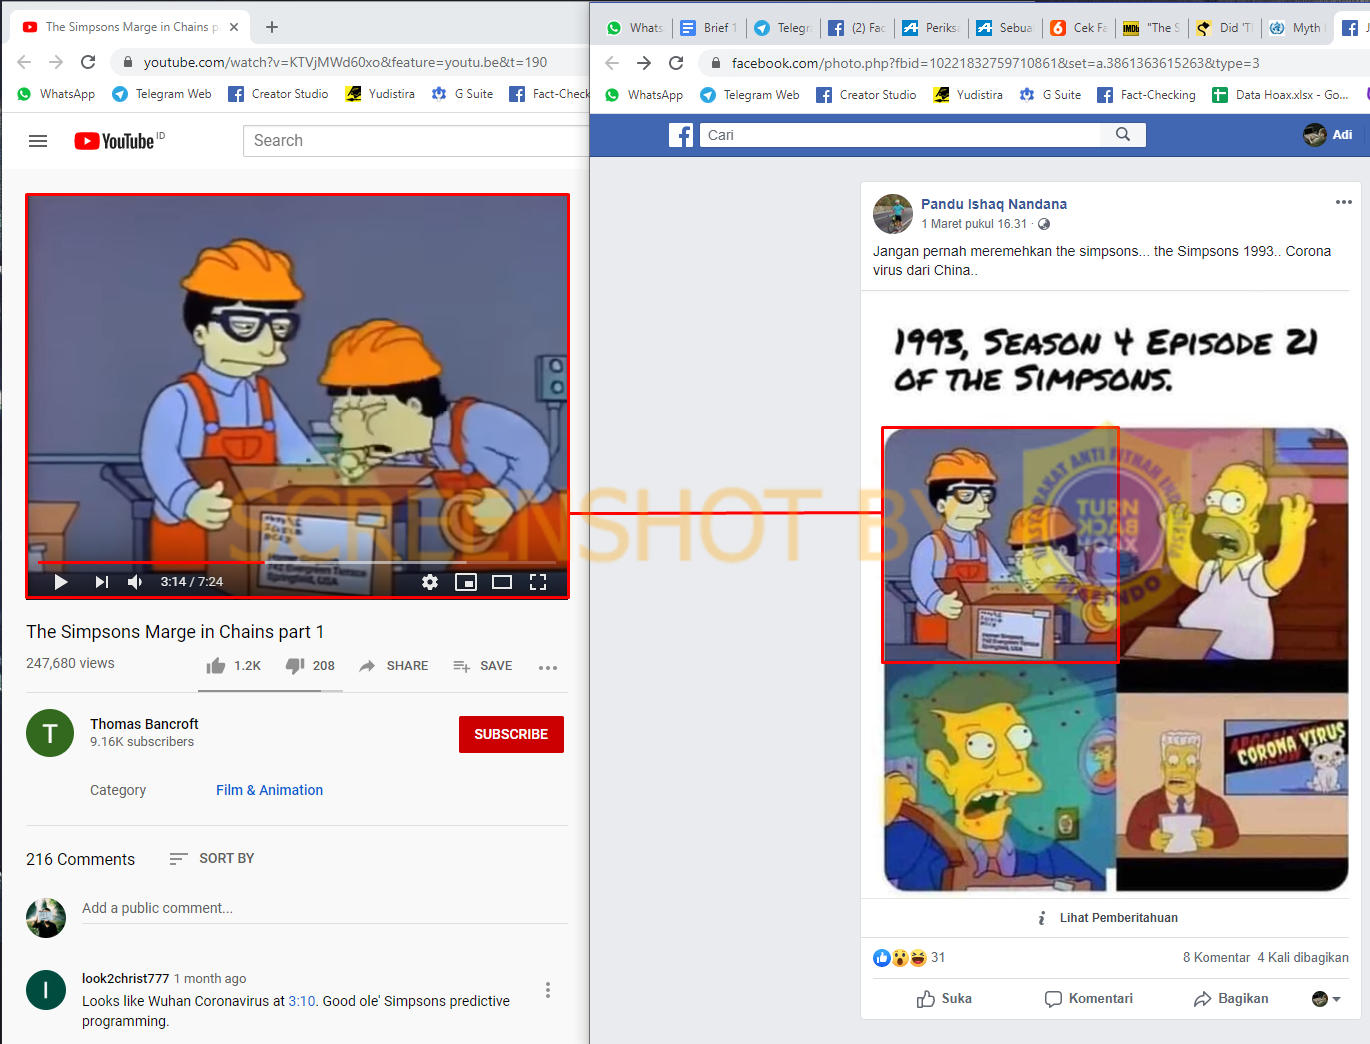
Task: Open the Film & Animation category link
Action: click(270, 790)
